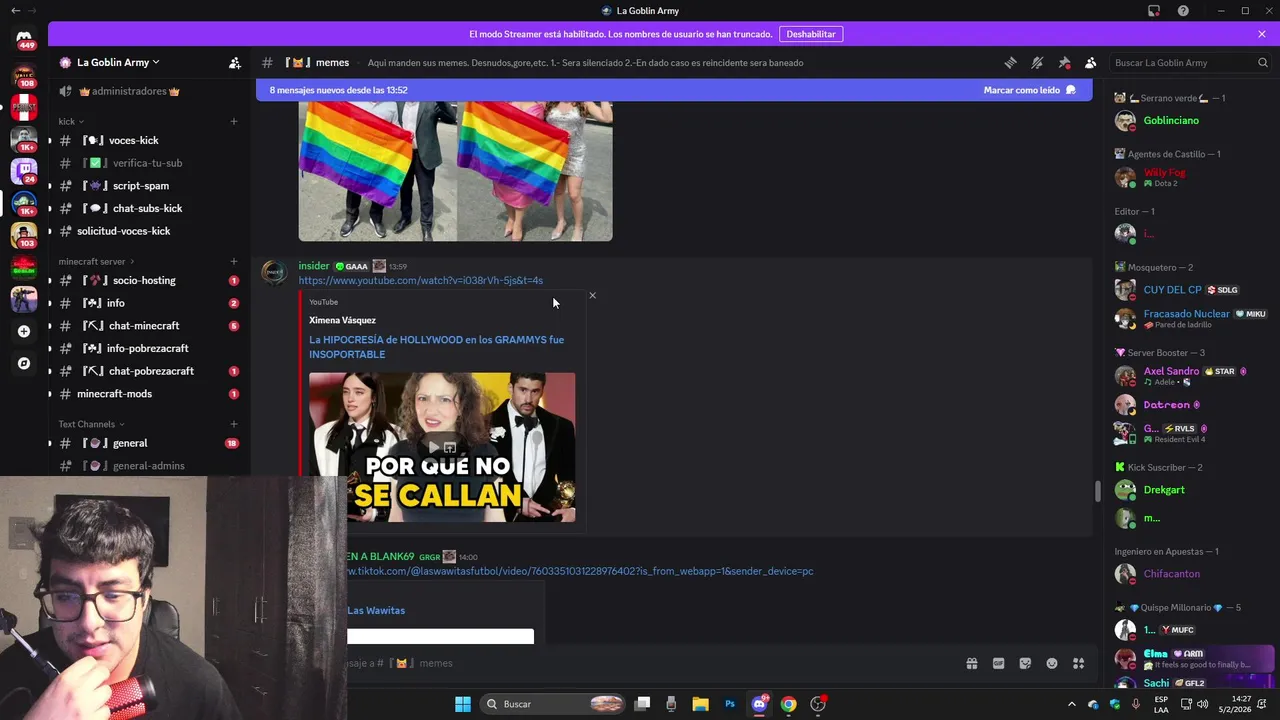This screenshot has width=1280, height=720.
Task: Add channel to Text Channels category
Action: 234,424
